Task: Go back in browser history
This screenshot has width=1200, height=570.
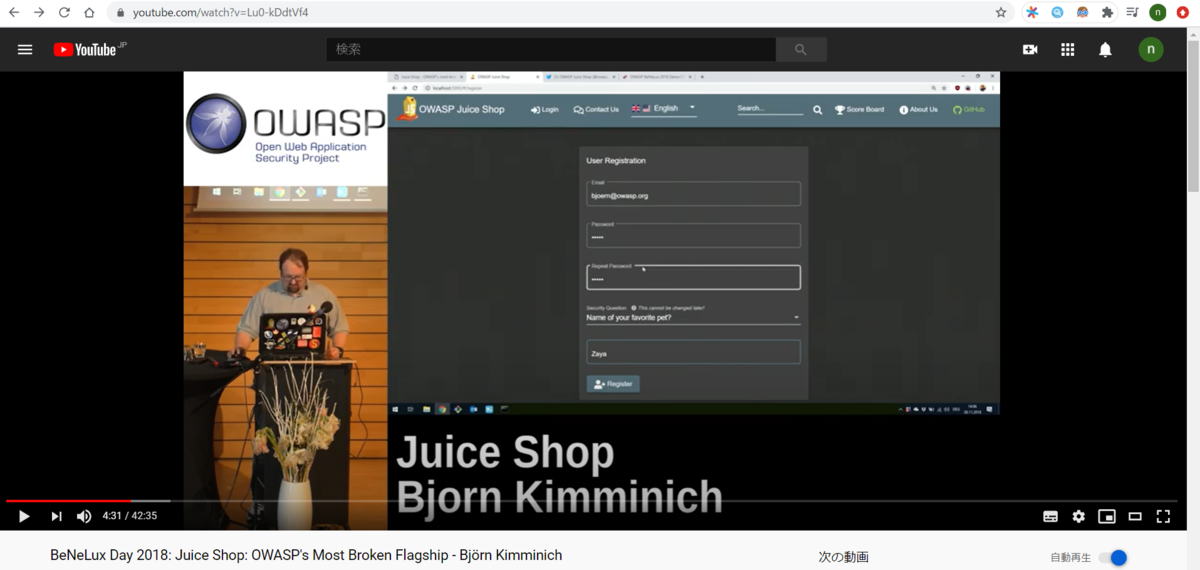Action: [14, 13]
